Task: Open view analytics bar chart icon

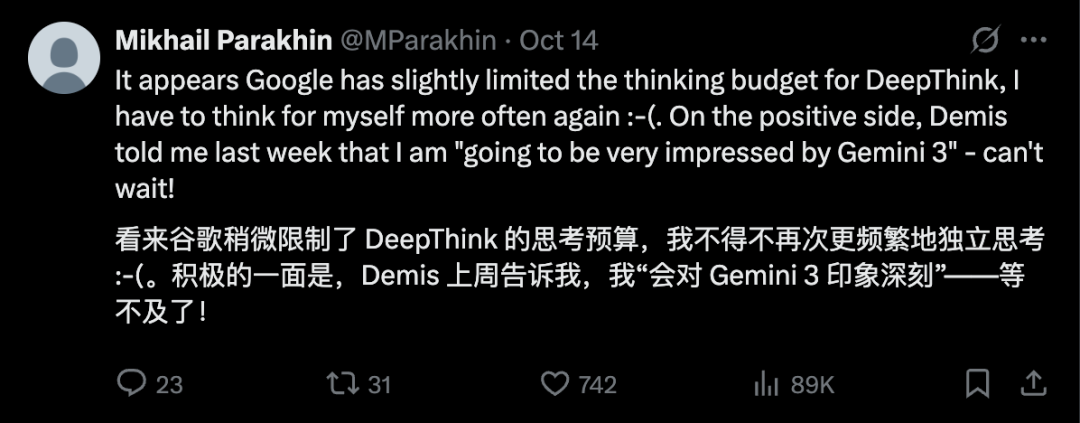Action: click(x=766, y=383)
